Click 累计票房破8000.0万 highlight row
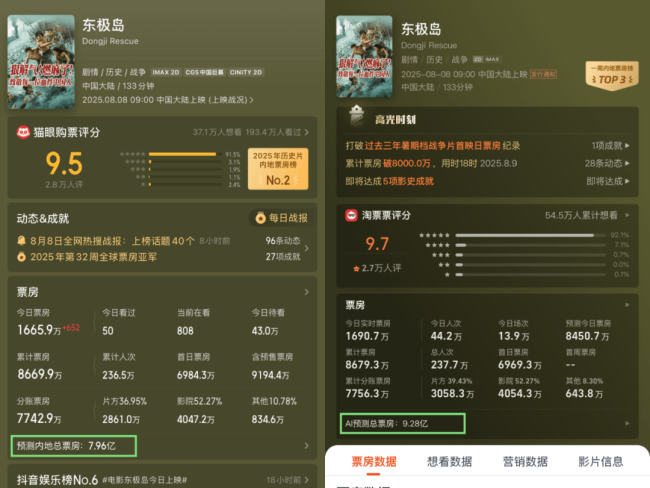This screenshot has width=650, height=488. [x=431, y=163]
